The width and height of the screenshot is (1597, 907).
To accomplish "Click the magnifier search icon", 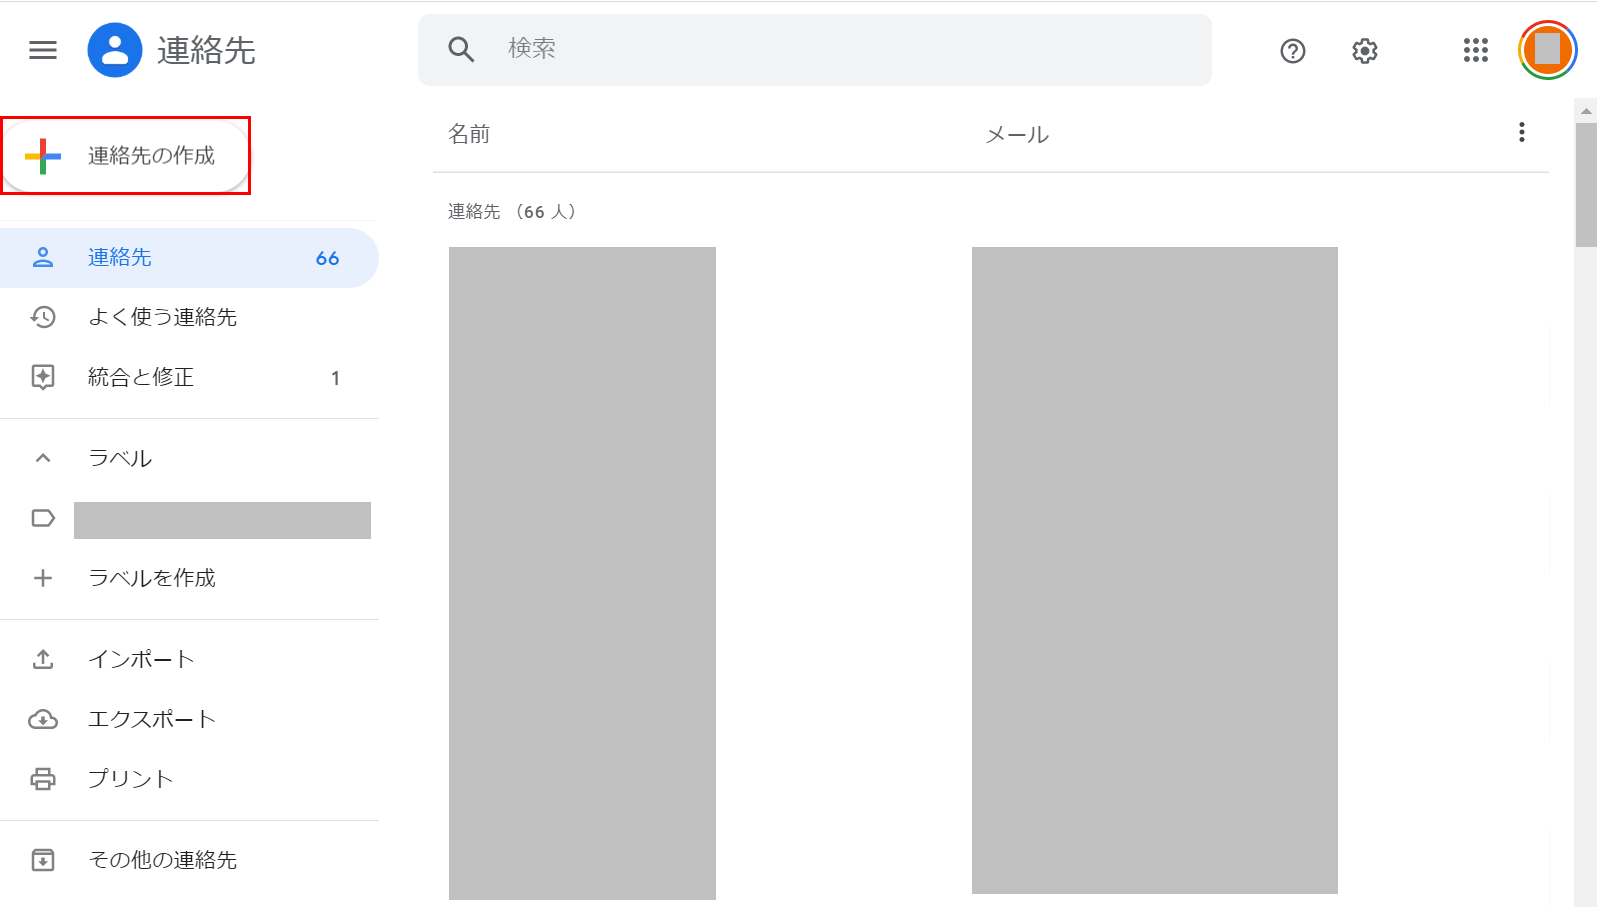I will 461,49.
